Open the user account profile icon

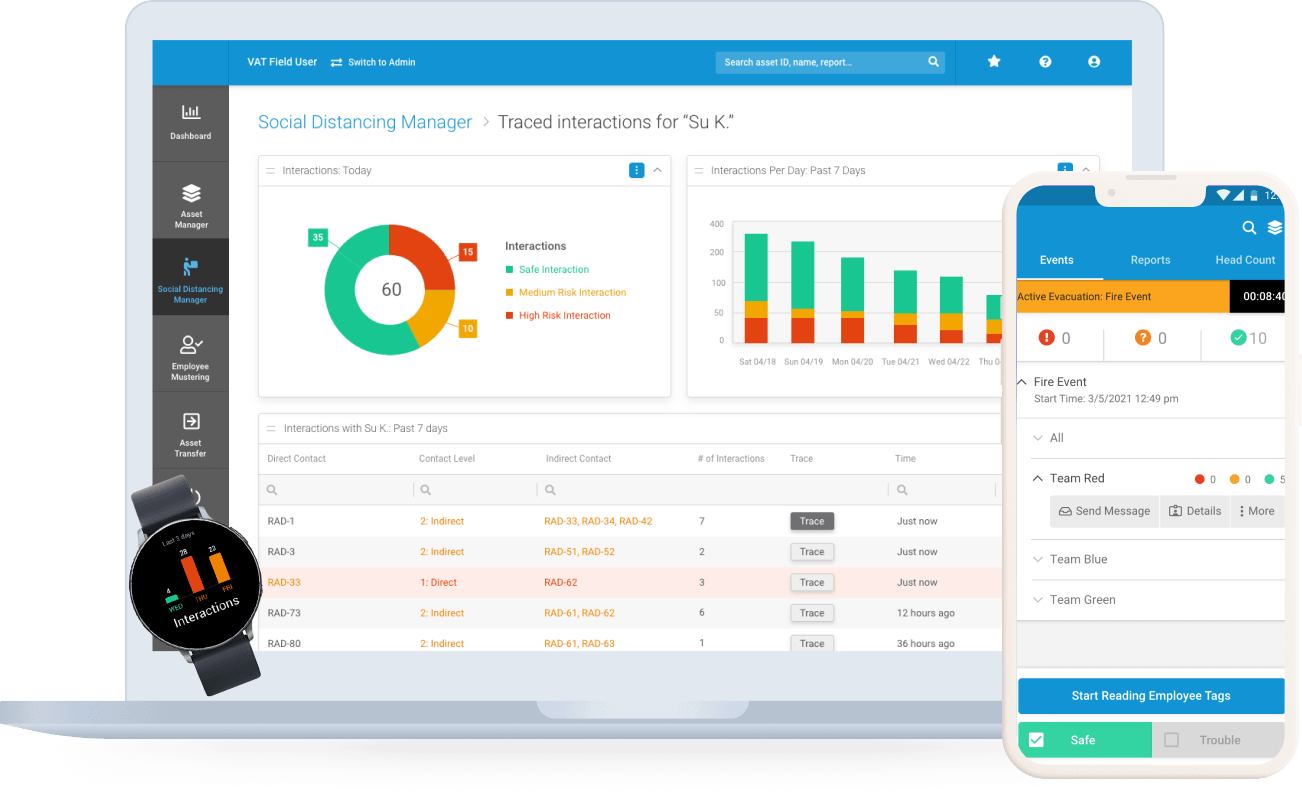coord(1094,62)
